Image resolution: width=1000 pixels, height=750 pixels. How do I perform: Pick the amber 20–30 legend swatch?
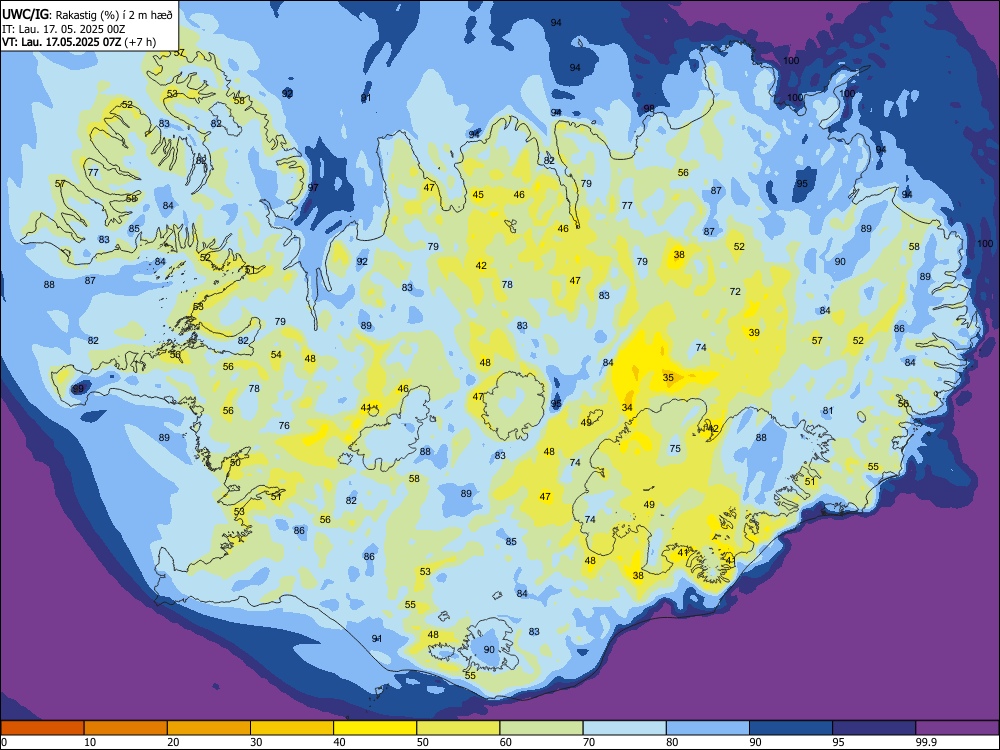[209, 728]
